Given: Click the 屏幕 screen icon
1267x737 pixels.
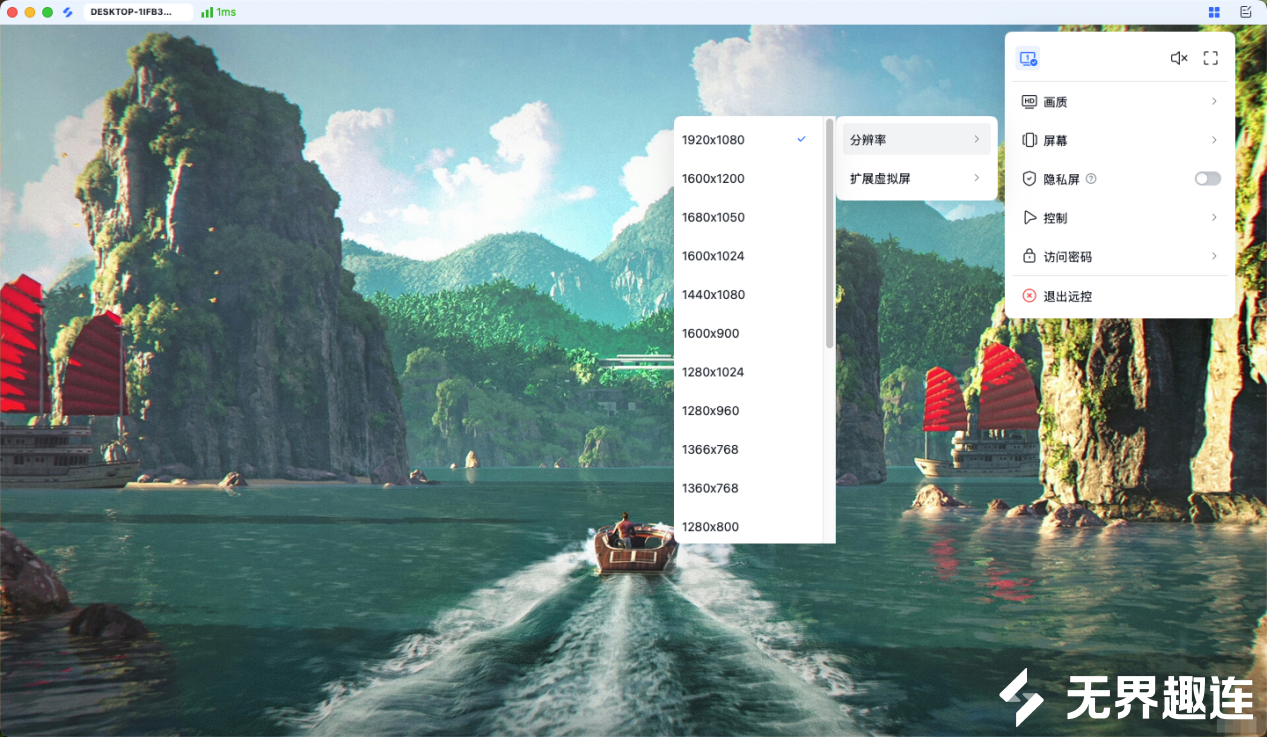Looking at the screenshot, I should point(1029,140).
